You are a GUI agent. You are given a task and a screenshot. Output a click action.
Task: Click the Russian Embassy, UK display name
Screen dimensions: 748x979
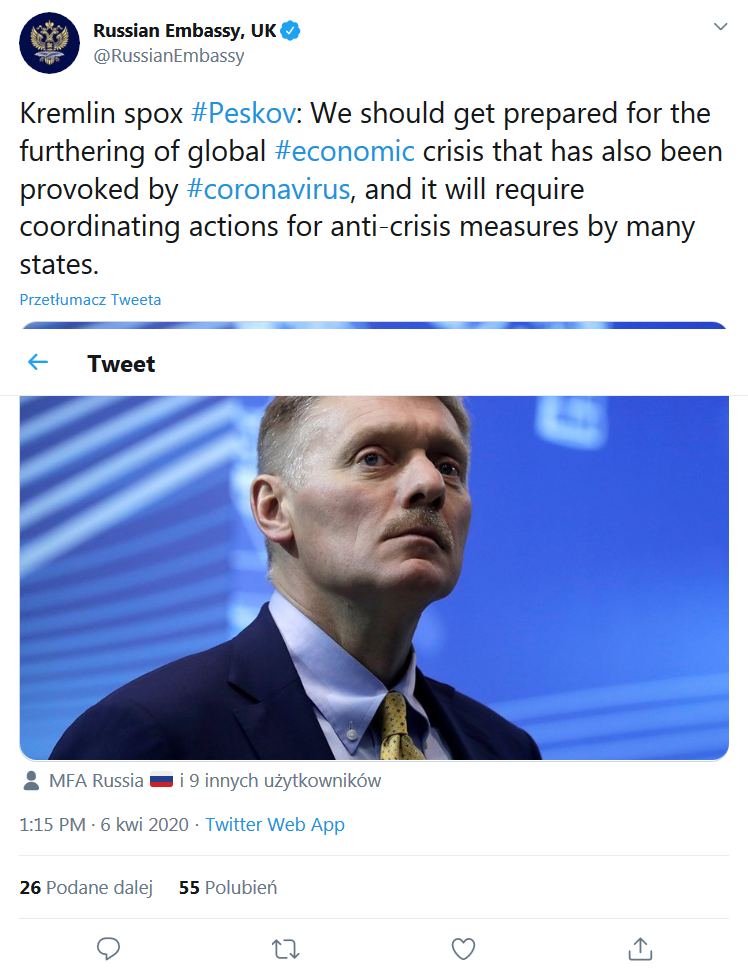click(184, 31)
